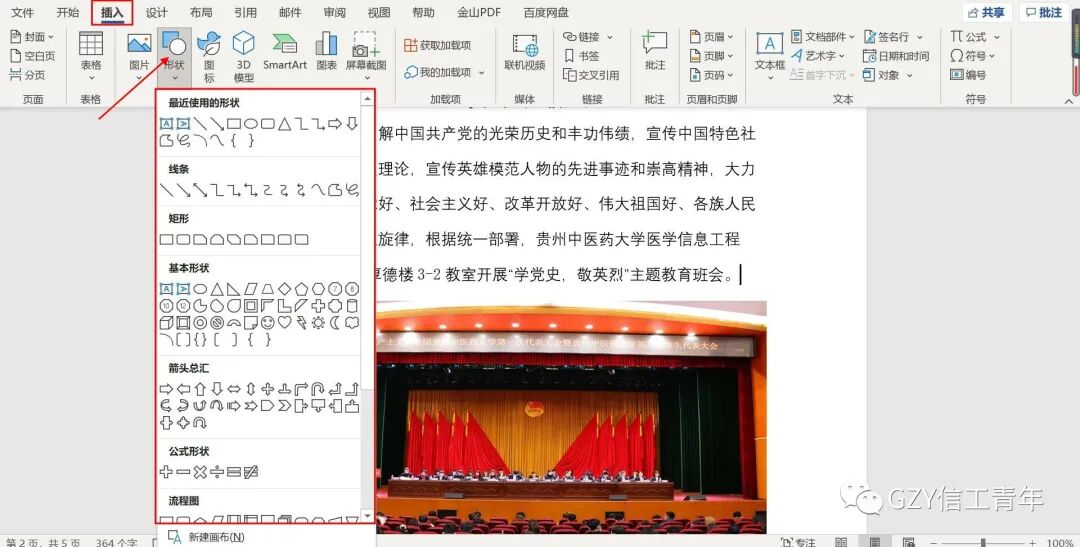The width and height of the screenshot is (1080, 547).
Task: Click the 批注 button beside 共享
Action: pyautogui.click(x=1043, y=12)
